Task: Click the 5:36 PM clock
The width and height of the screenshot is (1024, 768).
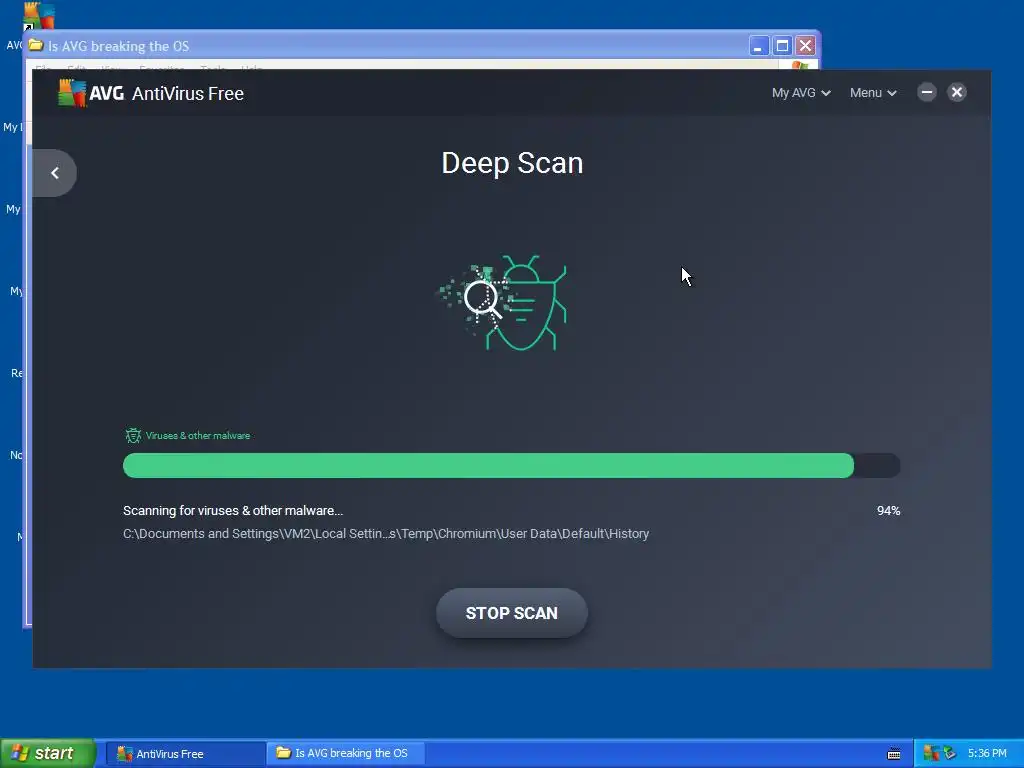Action: pos(987,753)
